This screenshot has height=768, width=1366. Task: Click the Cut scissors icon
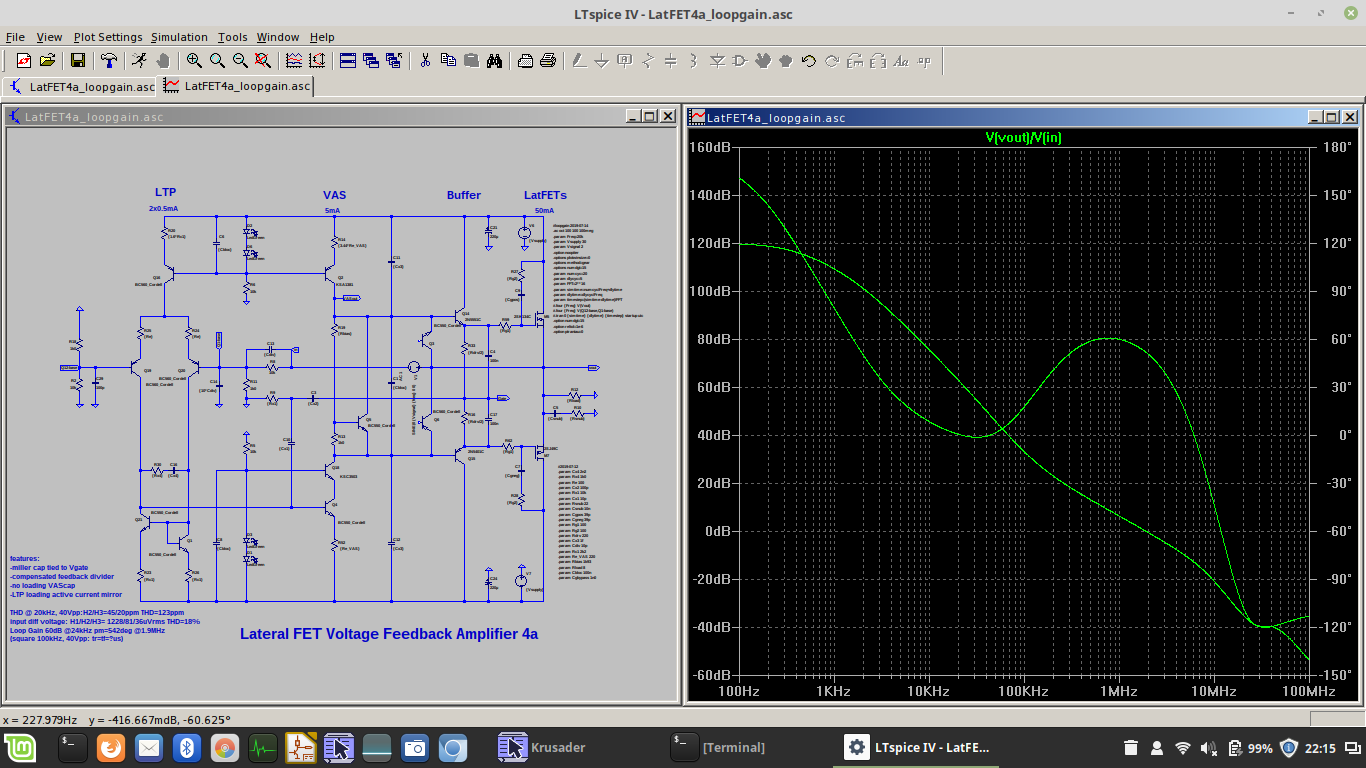[x=425, y=61]
